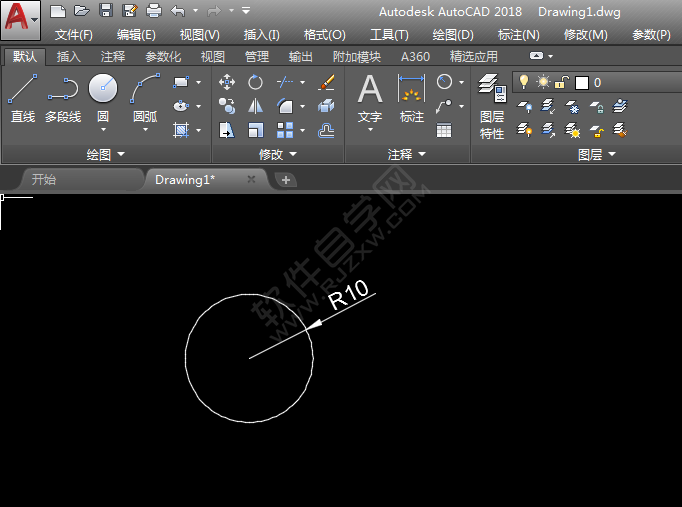Viewport: 682px width, 507px height.
Task: Toggle layer freeze sun icon
Action: click(543, 82)
